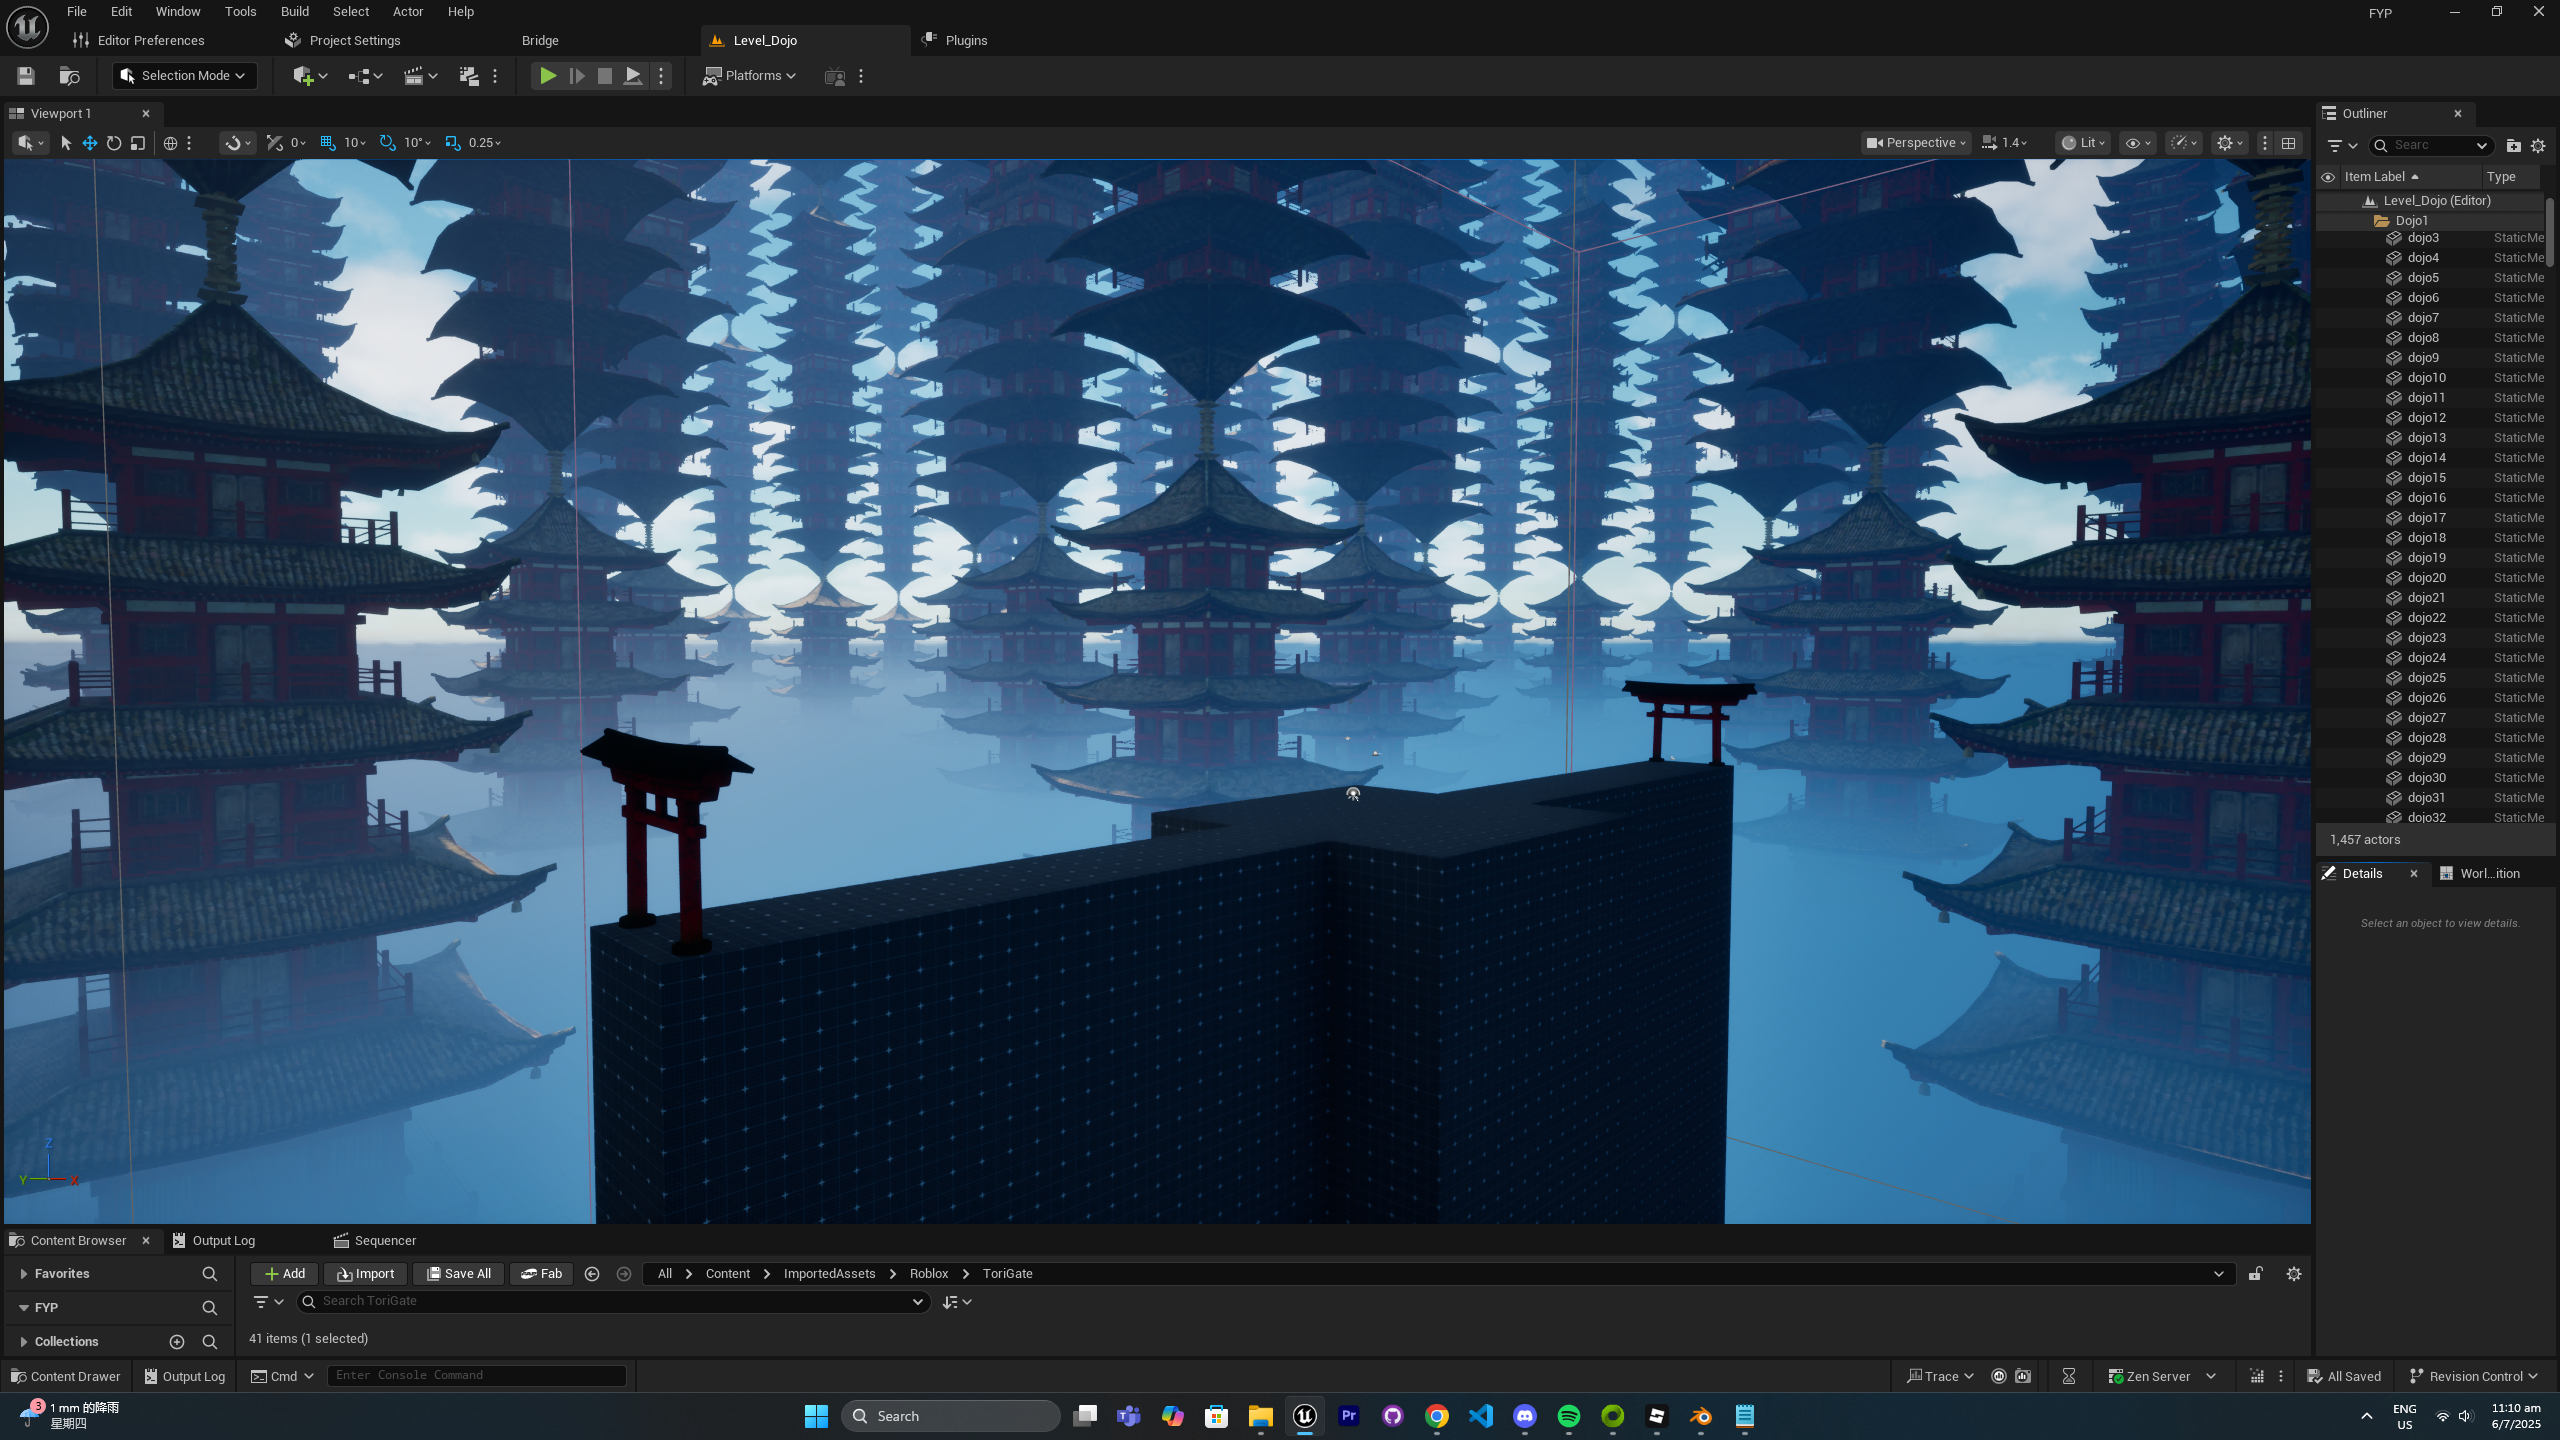Open the Outliner settings gear
This screenshot has height=1440, width=2560.
tap(2538, 146)
